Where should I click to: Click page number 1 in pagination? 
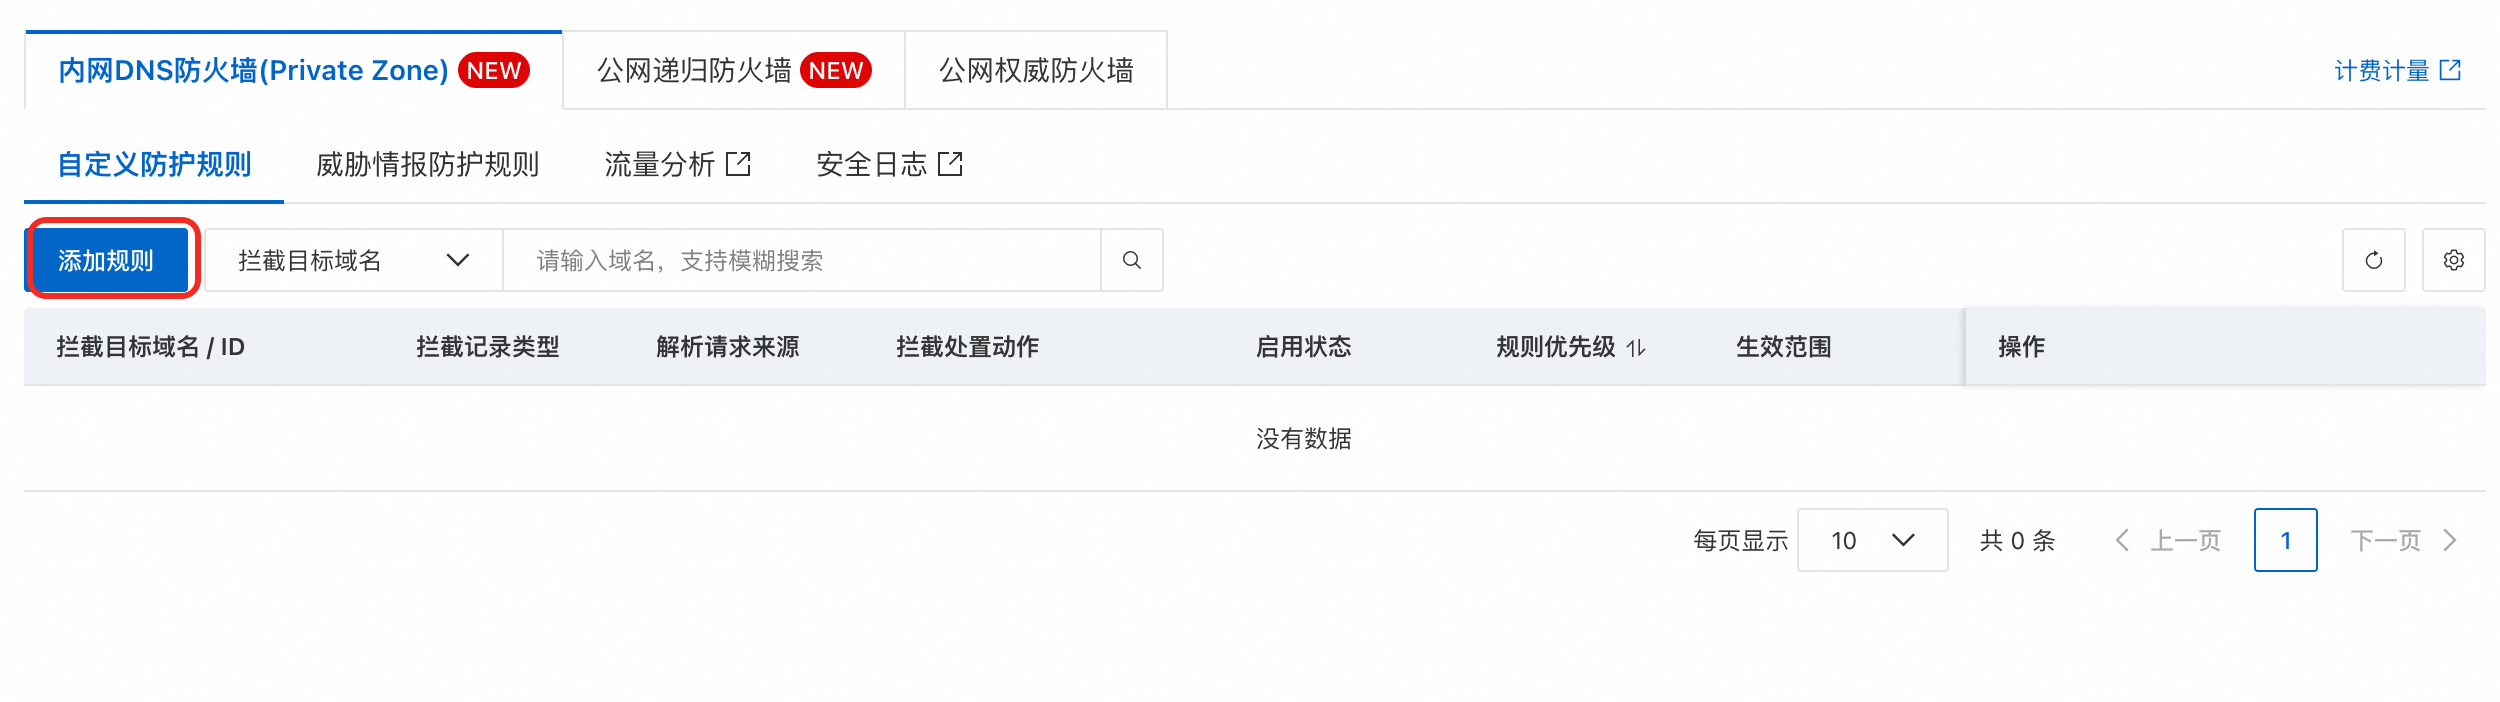click(2285, 541)
